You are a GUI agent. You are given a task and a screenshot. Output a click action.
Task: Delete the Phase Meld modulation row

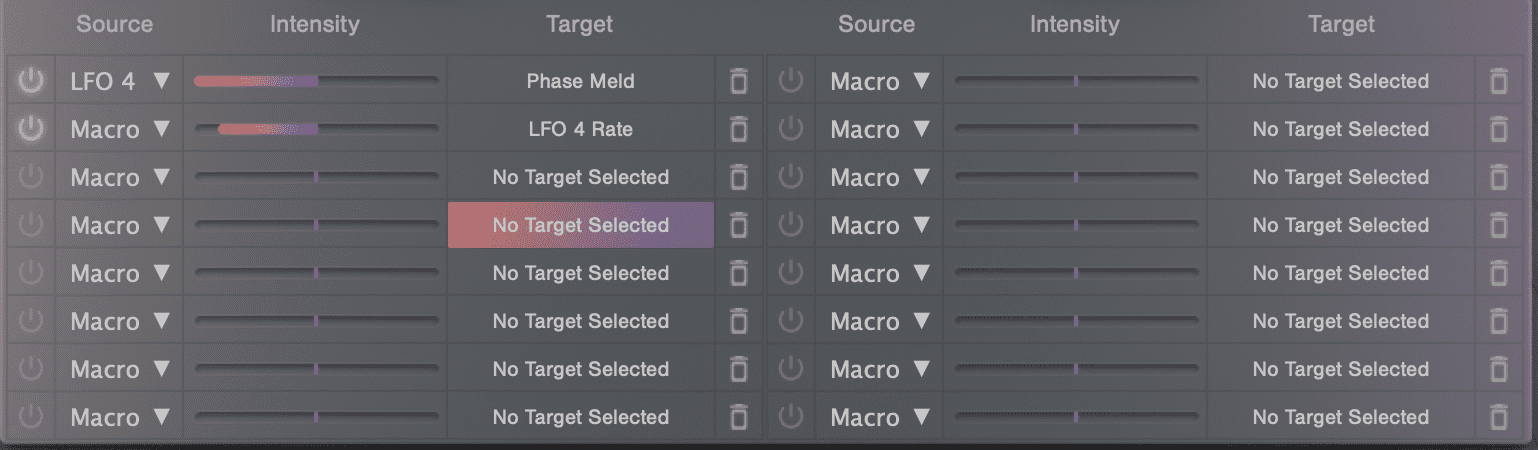[738, 81]
